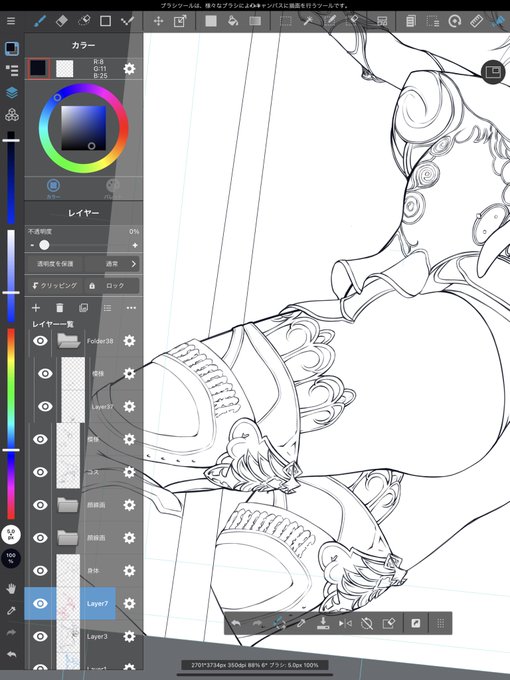Image resolution: width=510 pixels, height=680 pixels.
Task: Delete layer with trash icon
Action: tap(59, 307)
